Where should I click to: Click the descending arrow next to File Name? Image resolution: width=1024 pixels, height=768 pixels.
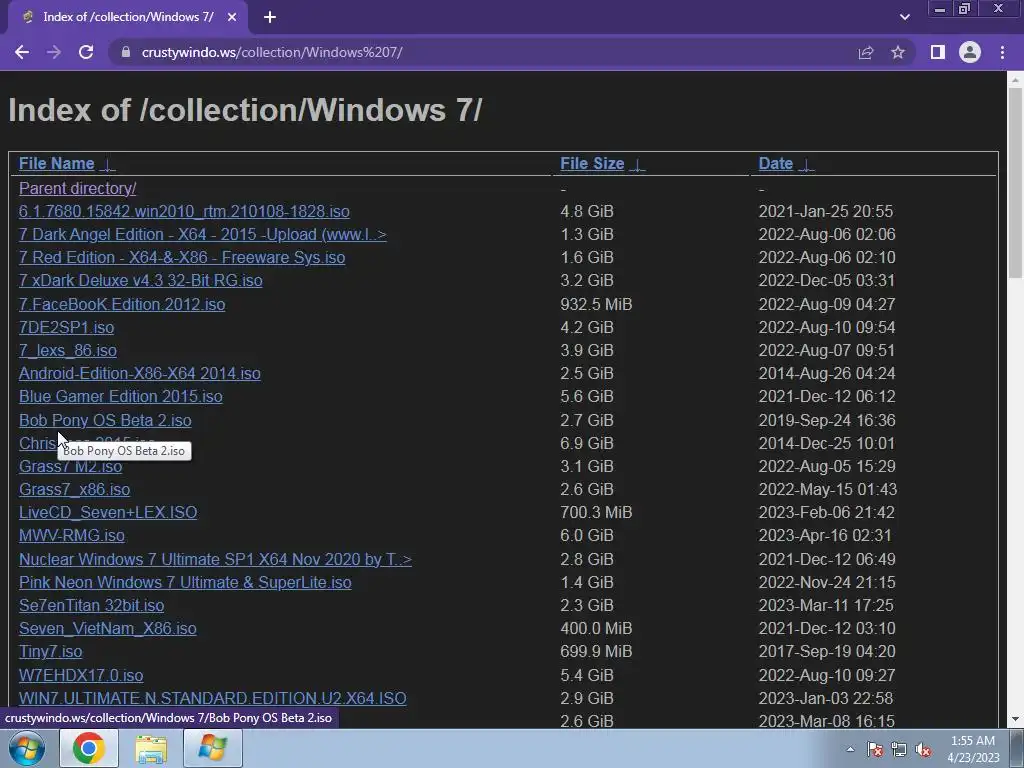[x=108, y=165]
